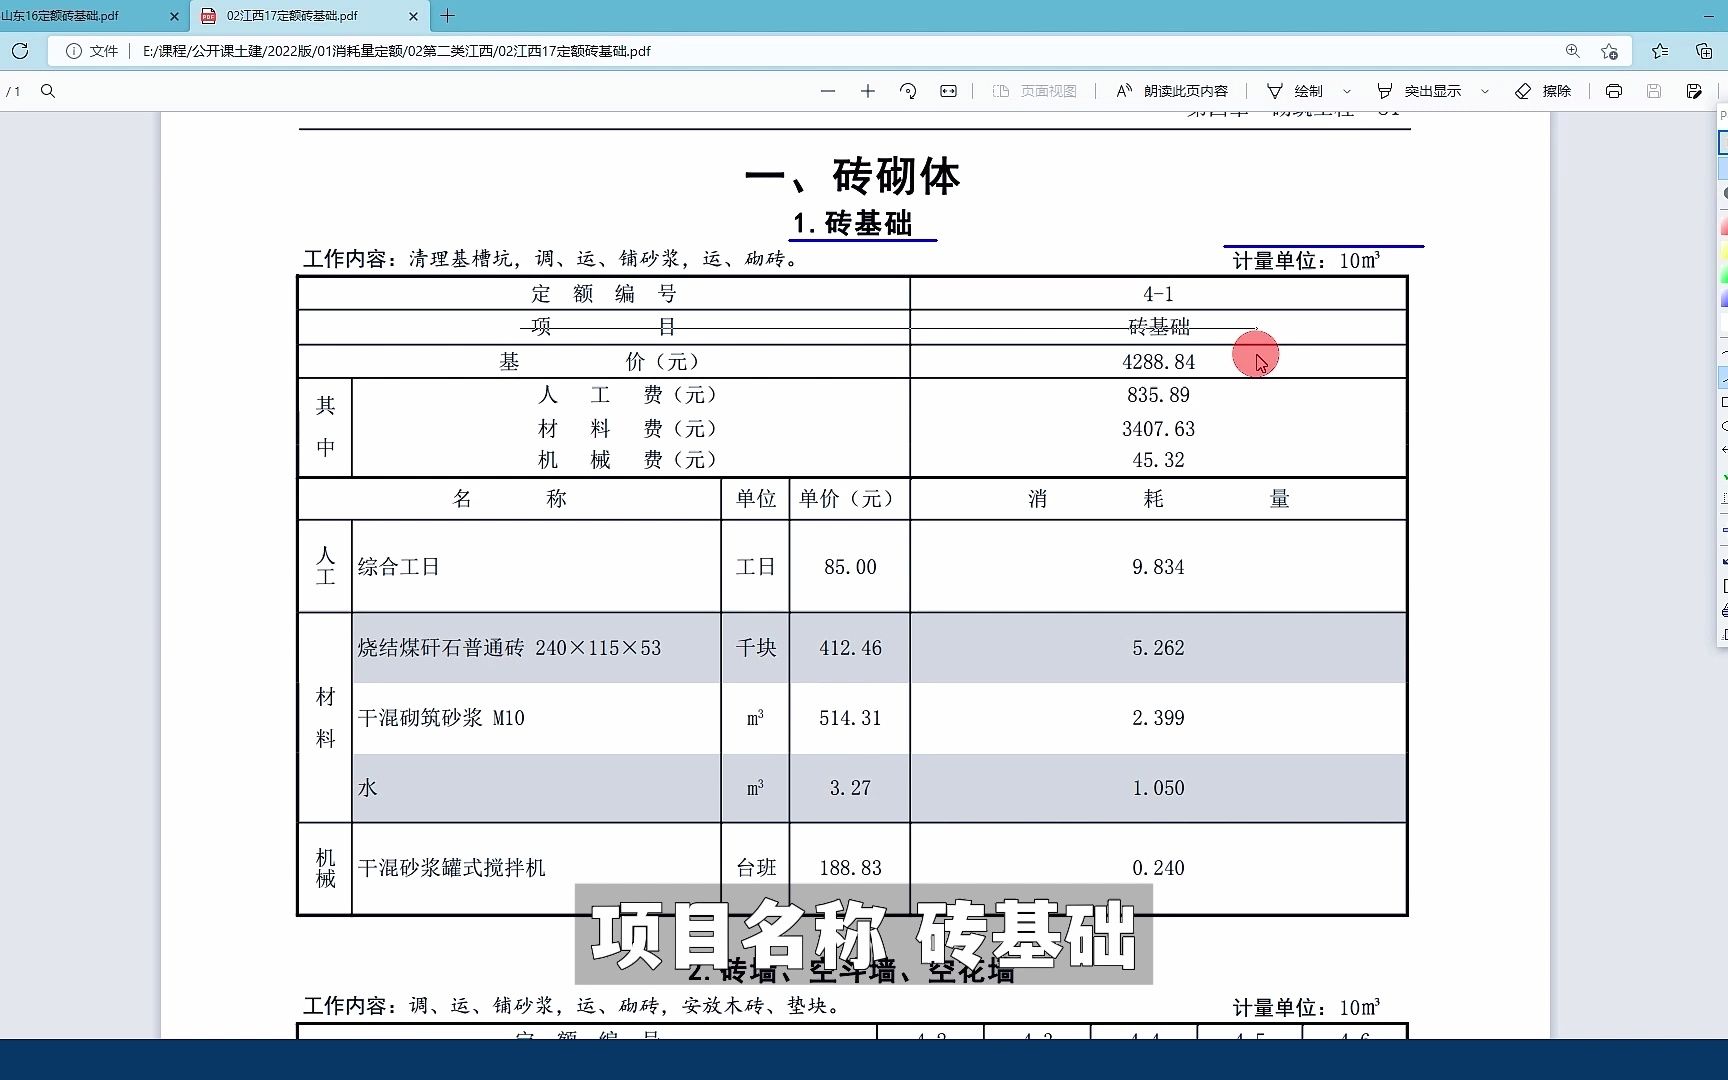Toggle 页面视图 page view mode
The image size is (1728, 1080).
tap(1035, 90)
